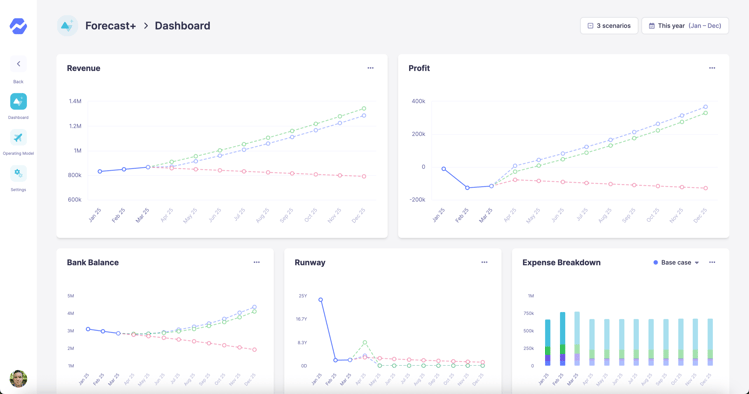Click the green Dec 25 point on Revenue chart
Image resolution: width=749 pixels, height=394 pixels.
tap(364, 108)
